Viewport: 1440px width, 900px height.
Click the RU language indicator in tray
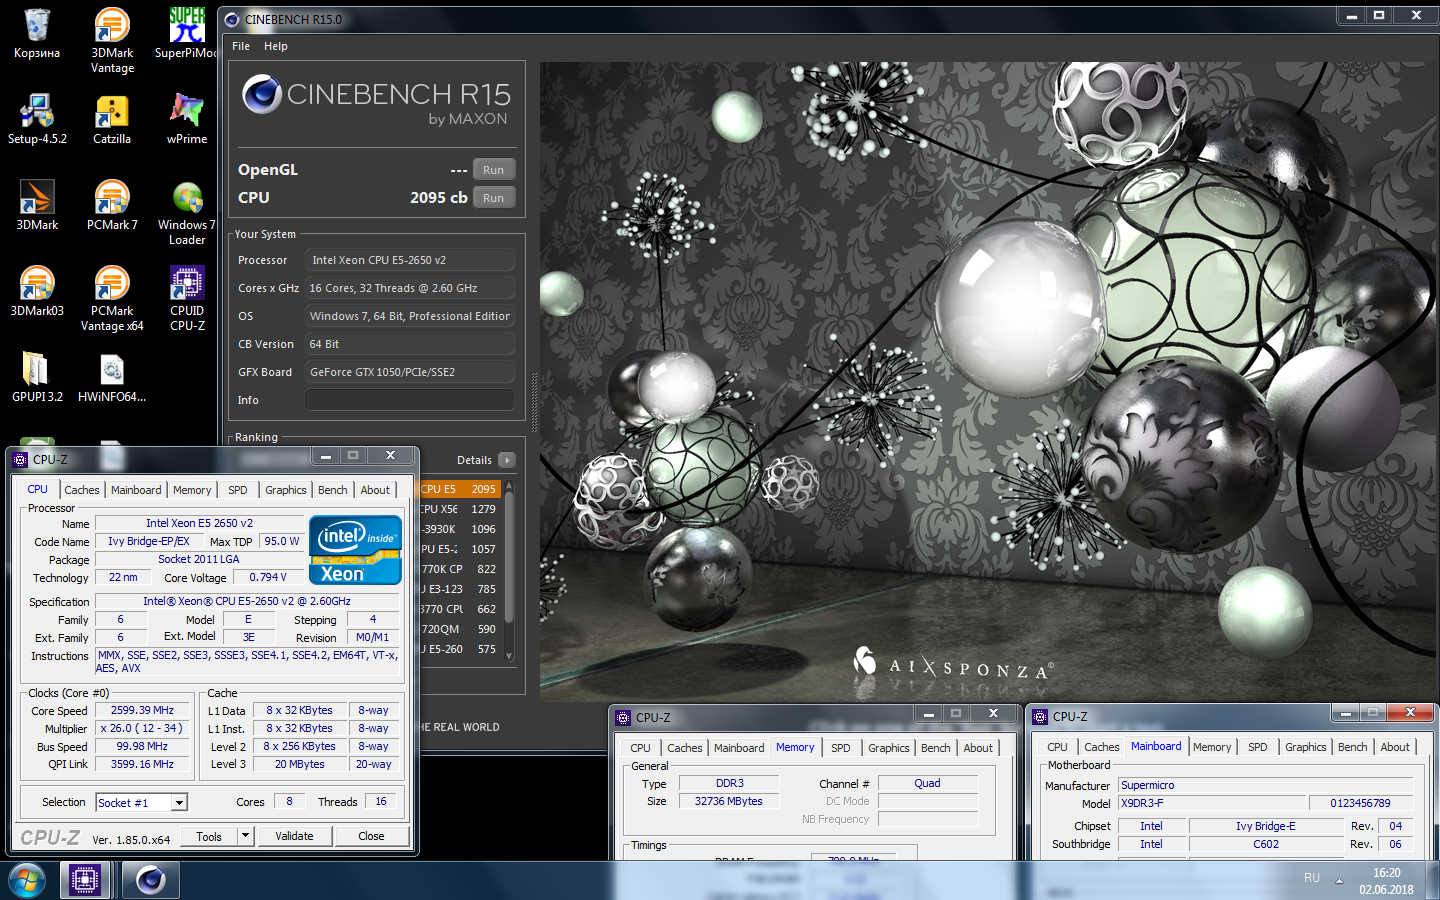click(x=1312, y=878)
